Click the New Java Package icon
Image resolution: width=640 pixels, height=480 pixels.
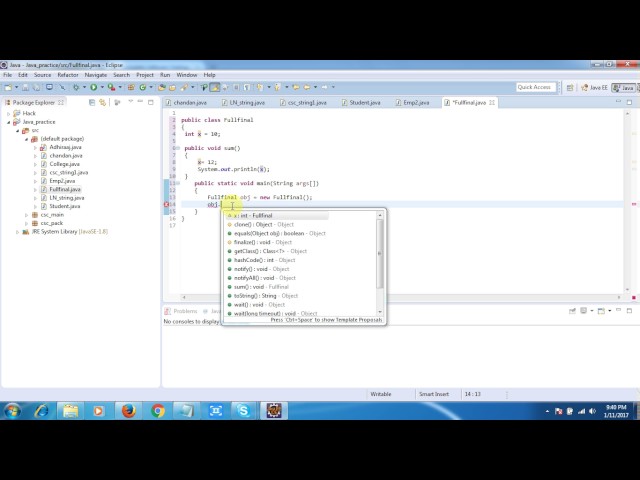[131, 87]
